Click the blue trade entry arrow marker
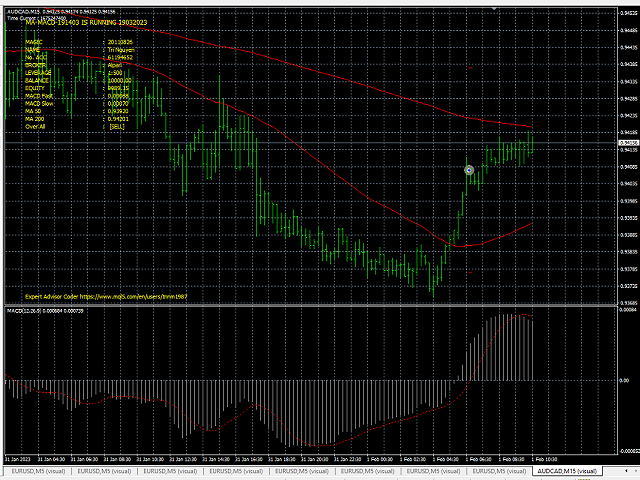 click(x=469, y=170)
